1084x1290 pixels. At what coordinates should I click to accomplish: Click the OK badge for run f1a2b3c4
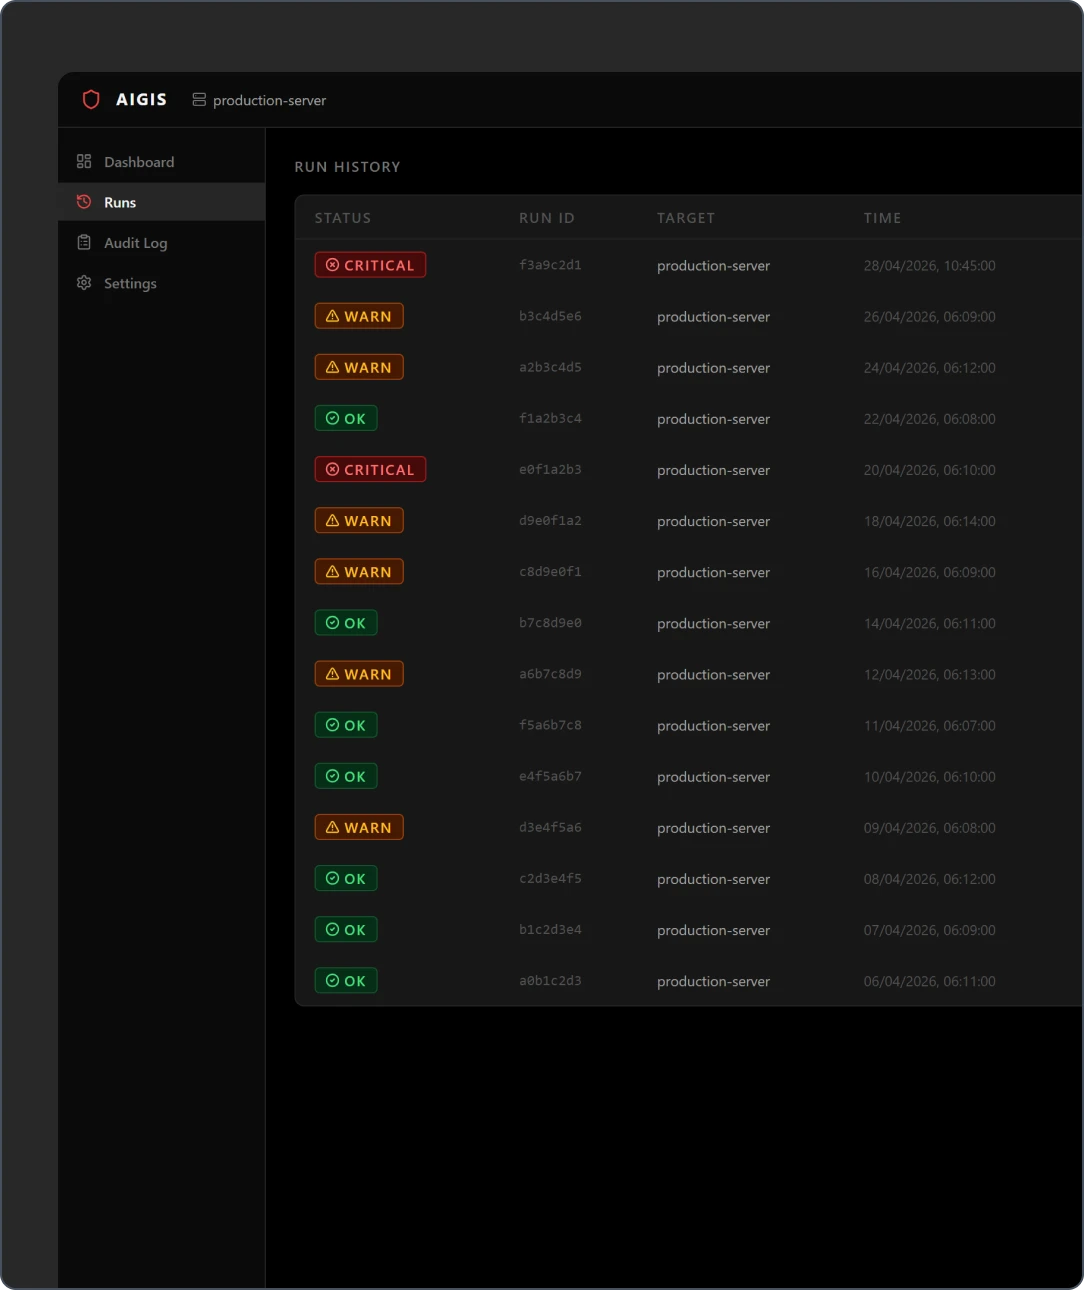coord(346,418)
